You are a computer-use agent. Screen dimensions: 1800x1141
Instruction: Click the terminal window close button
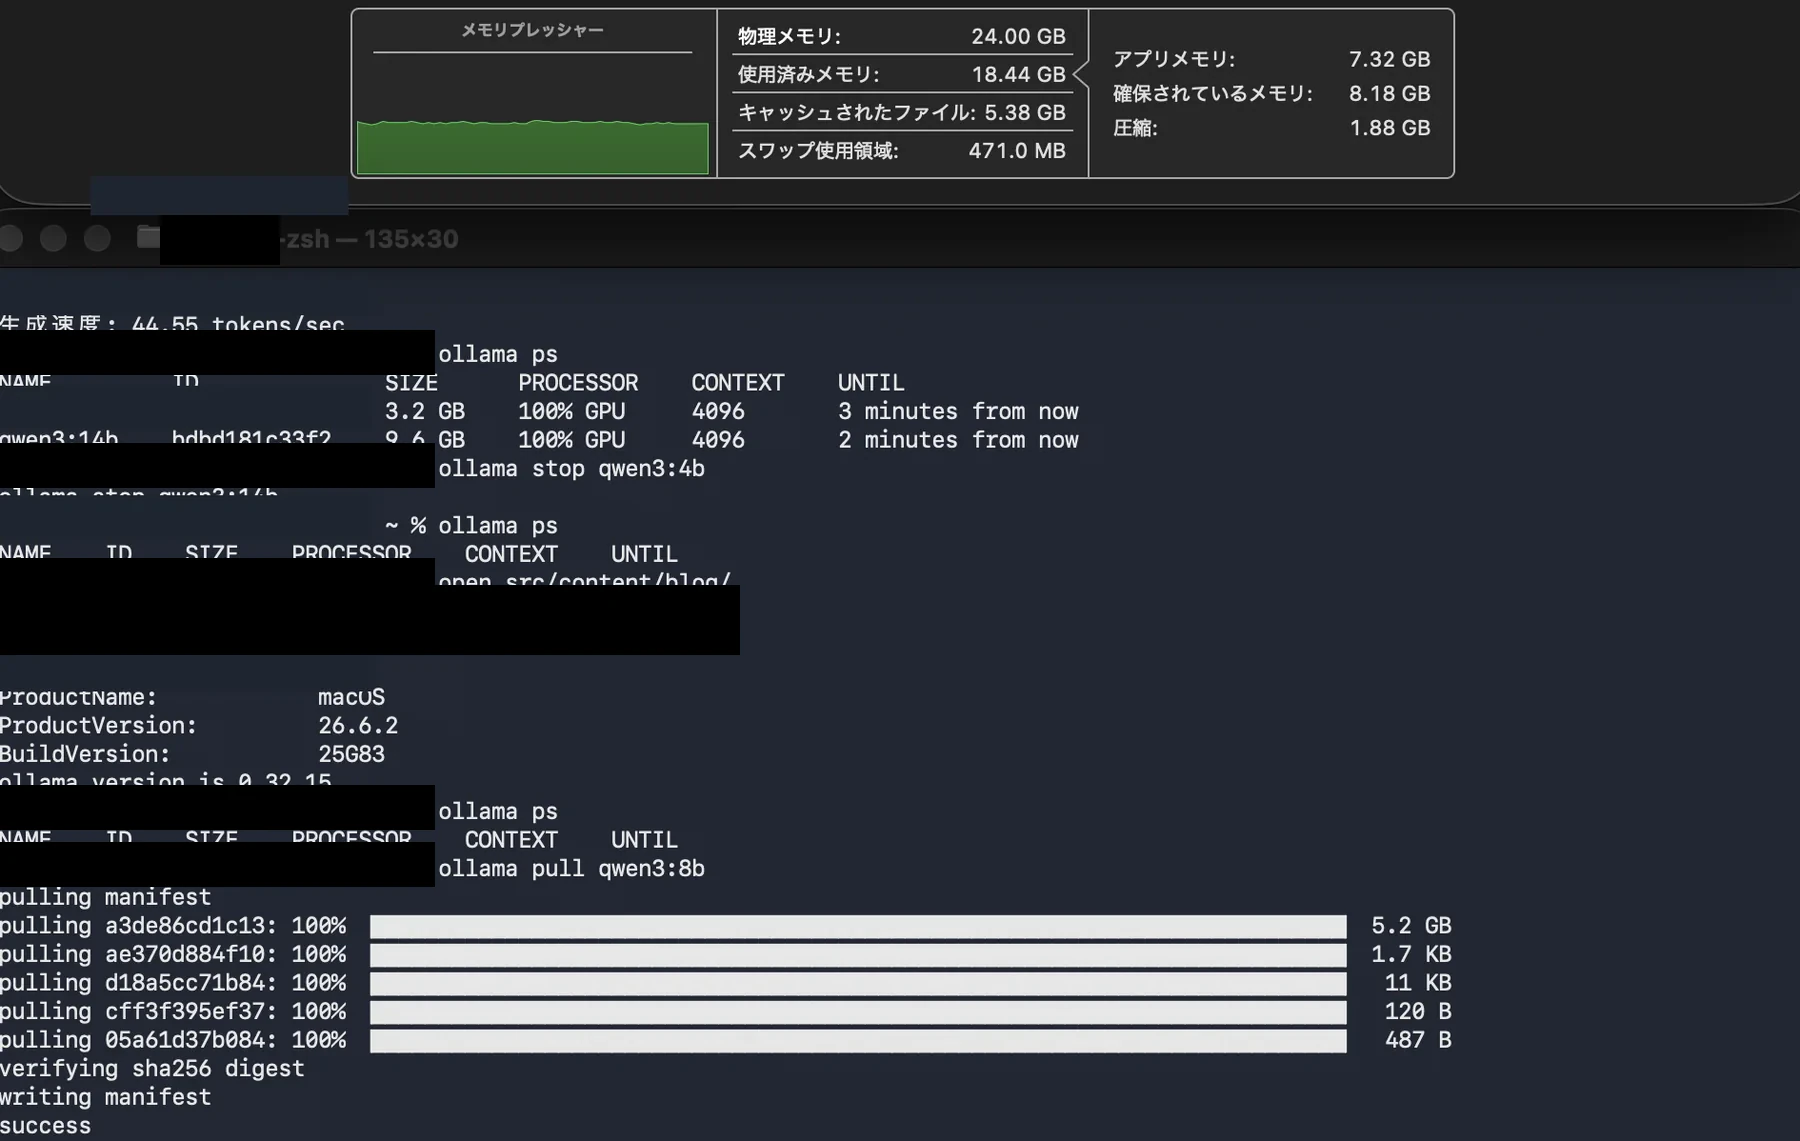click(x=10, y=238)
